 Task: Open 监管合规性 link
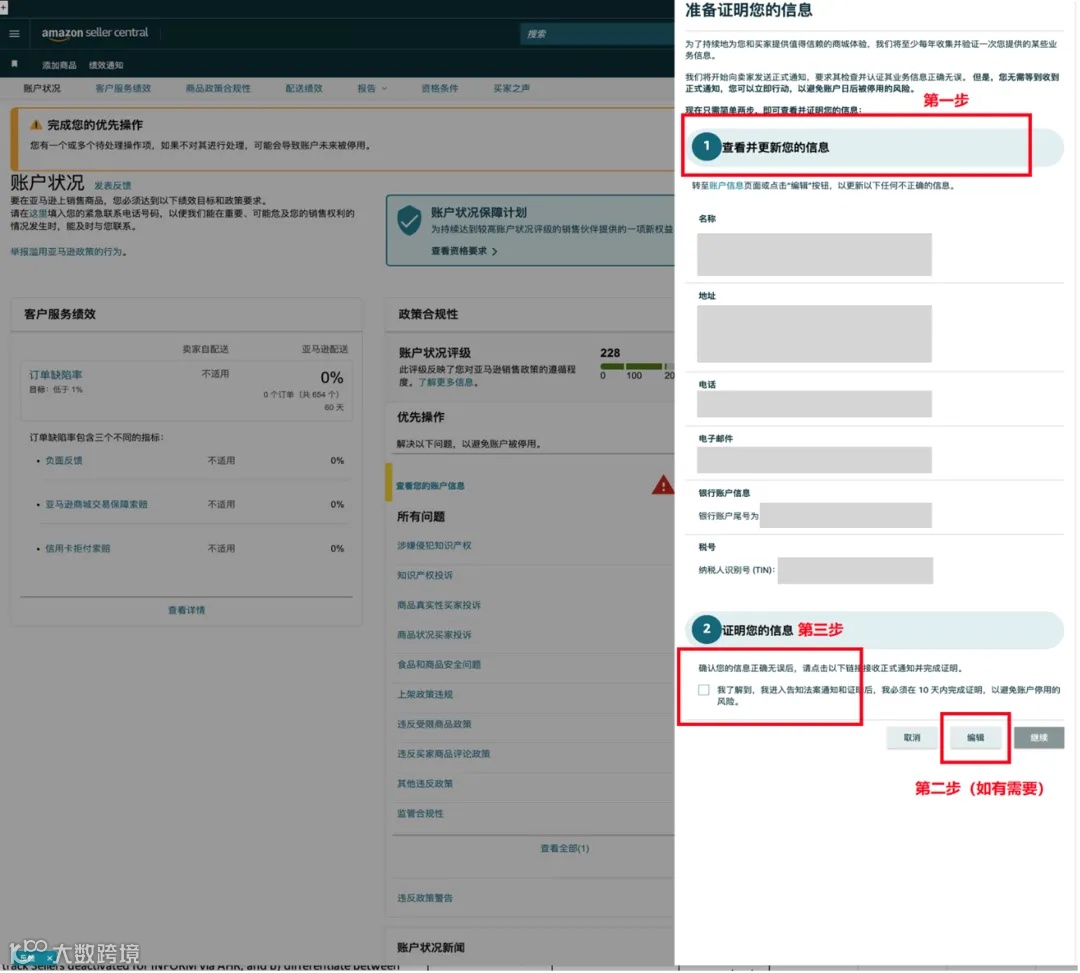(x=420, y=814)
